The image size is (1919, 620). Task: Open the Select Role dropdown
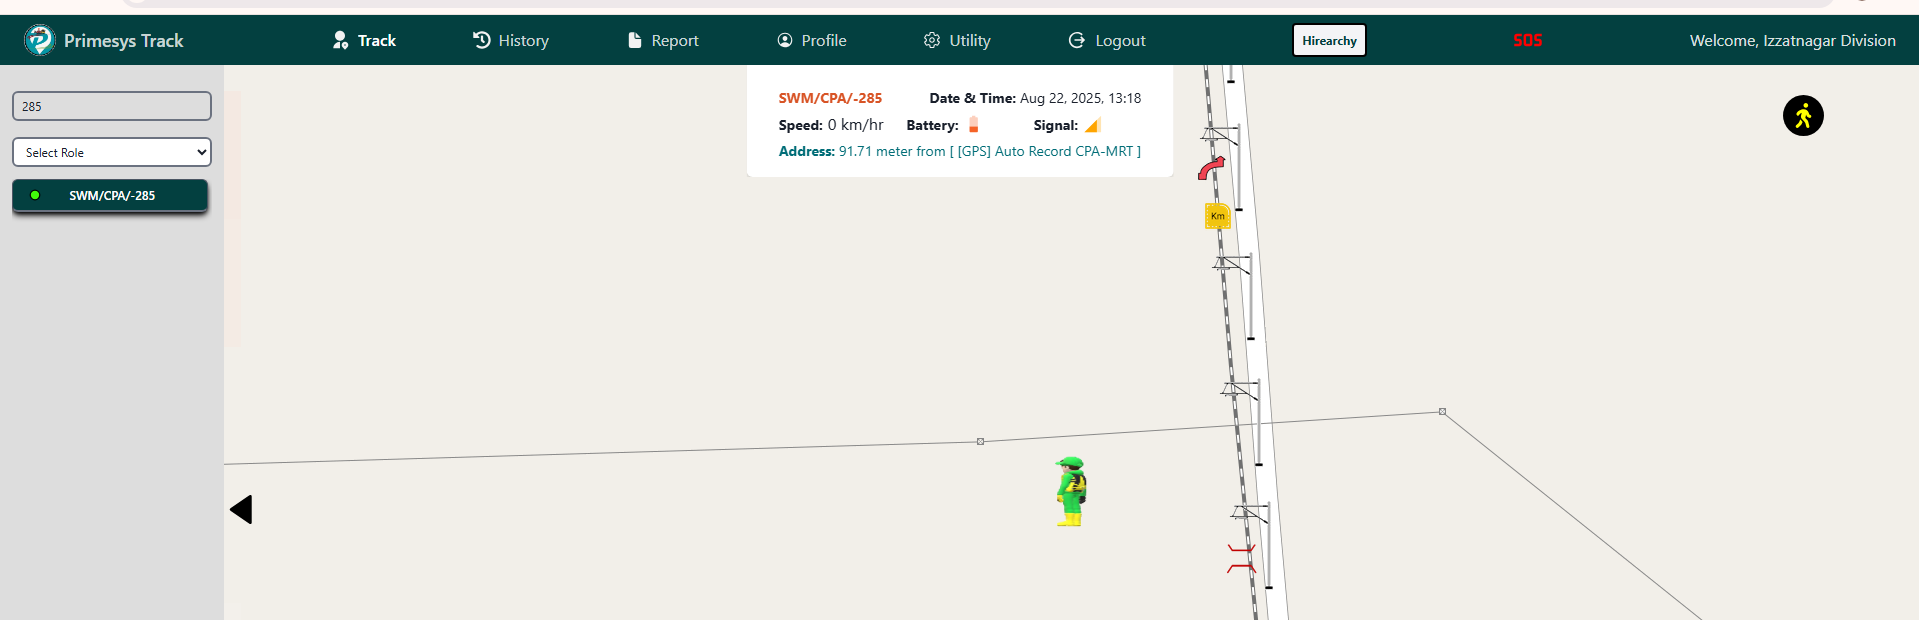(x=112, y=152)
